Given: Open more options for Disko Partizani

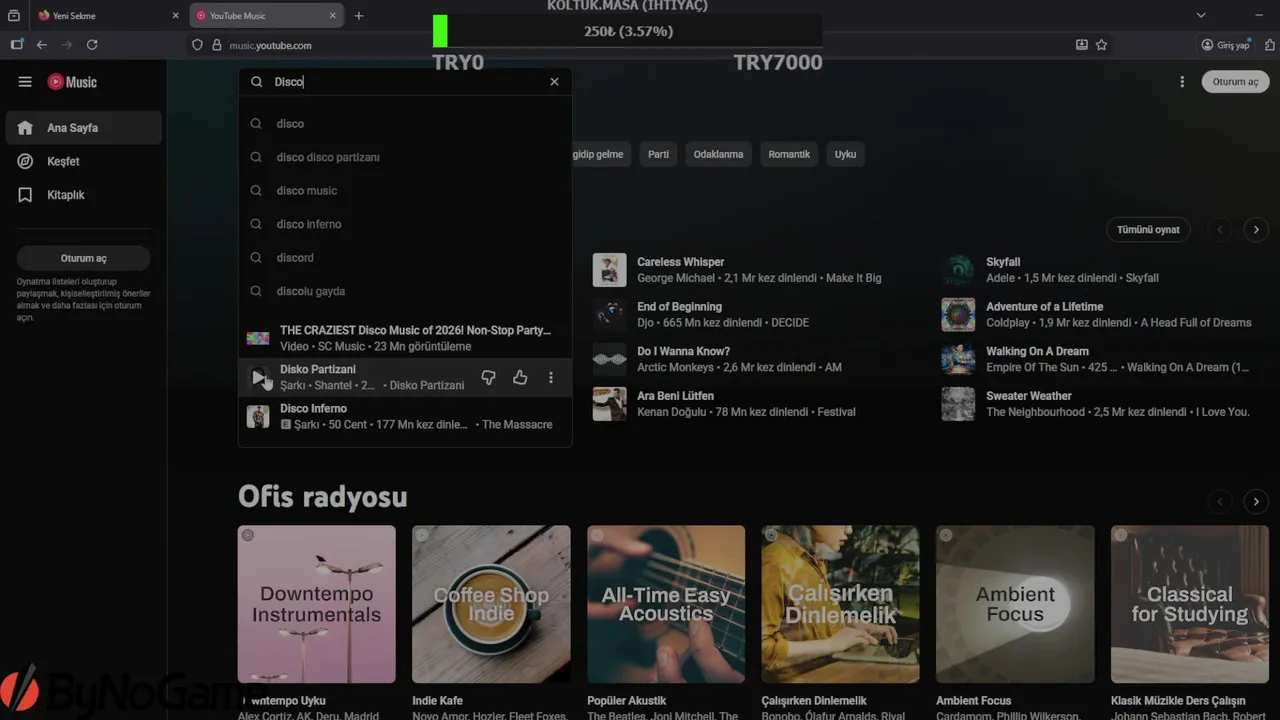Looking at the screenshot, I should click(551, 377).
